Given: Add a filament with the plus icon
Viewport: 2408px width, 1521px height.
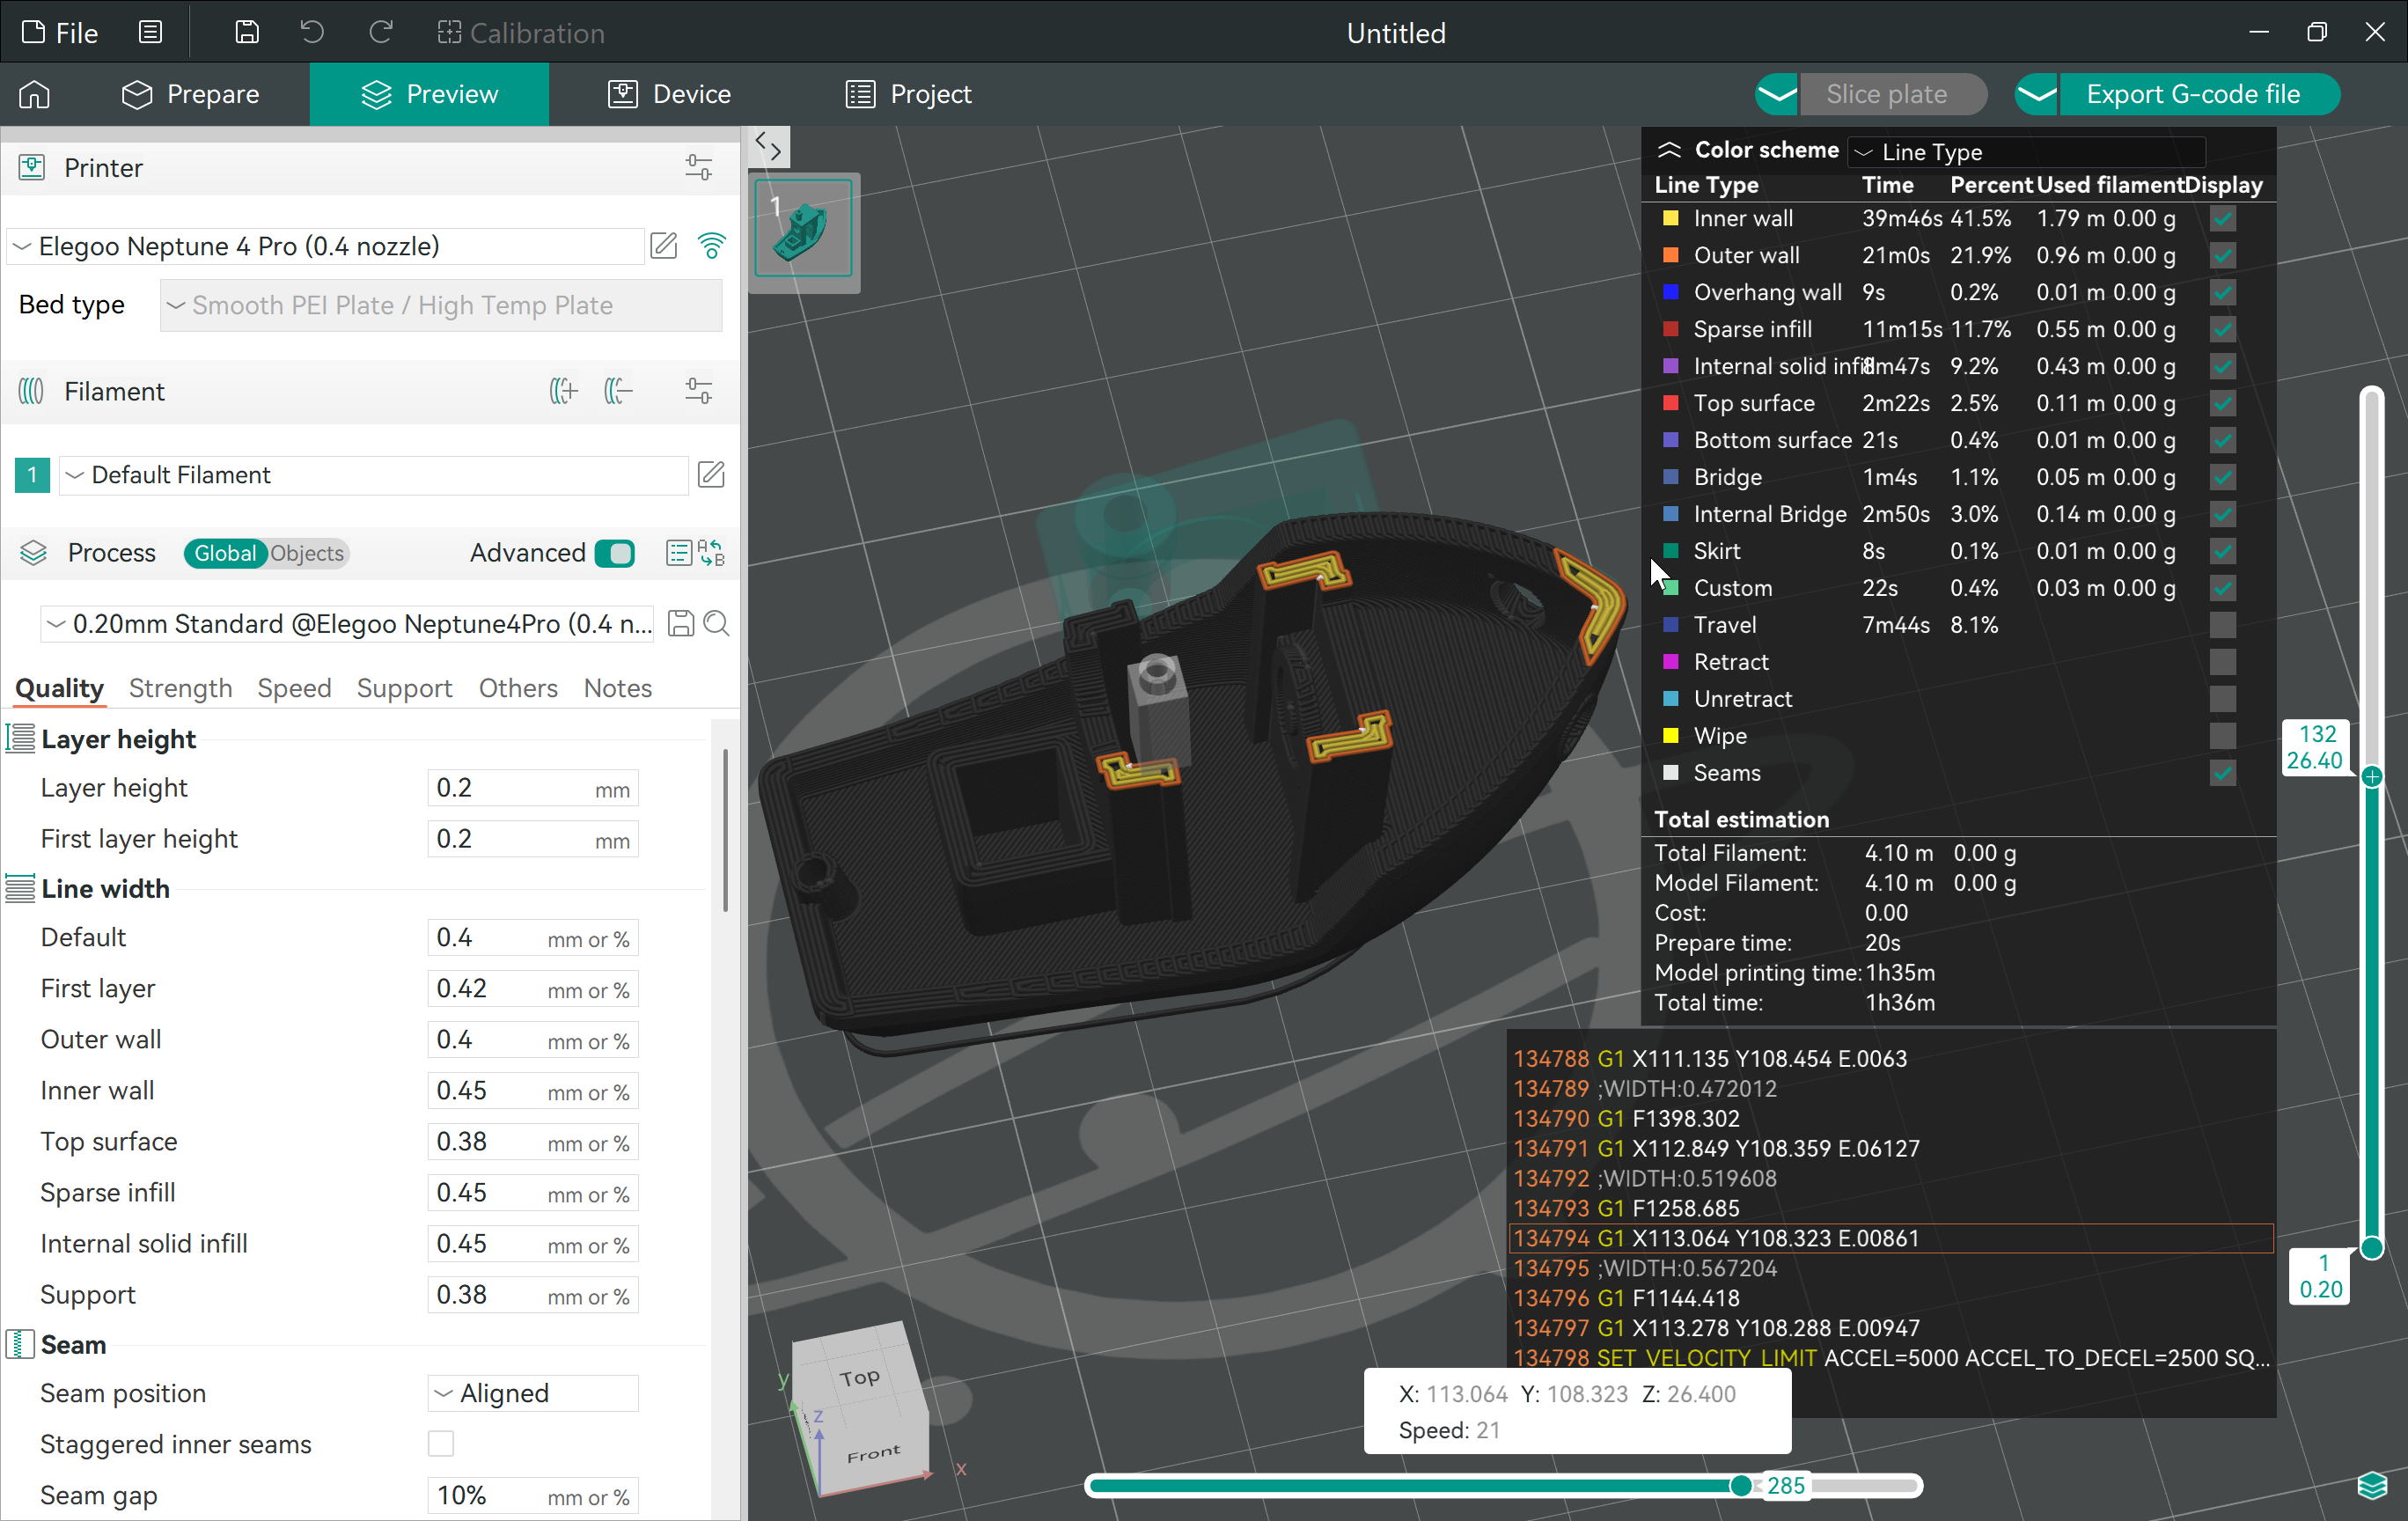Looking at the screenshot, I should pyautogui.click(x=563, y=391).
